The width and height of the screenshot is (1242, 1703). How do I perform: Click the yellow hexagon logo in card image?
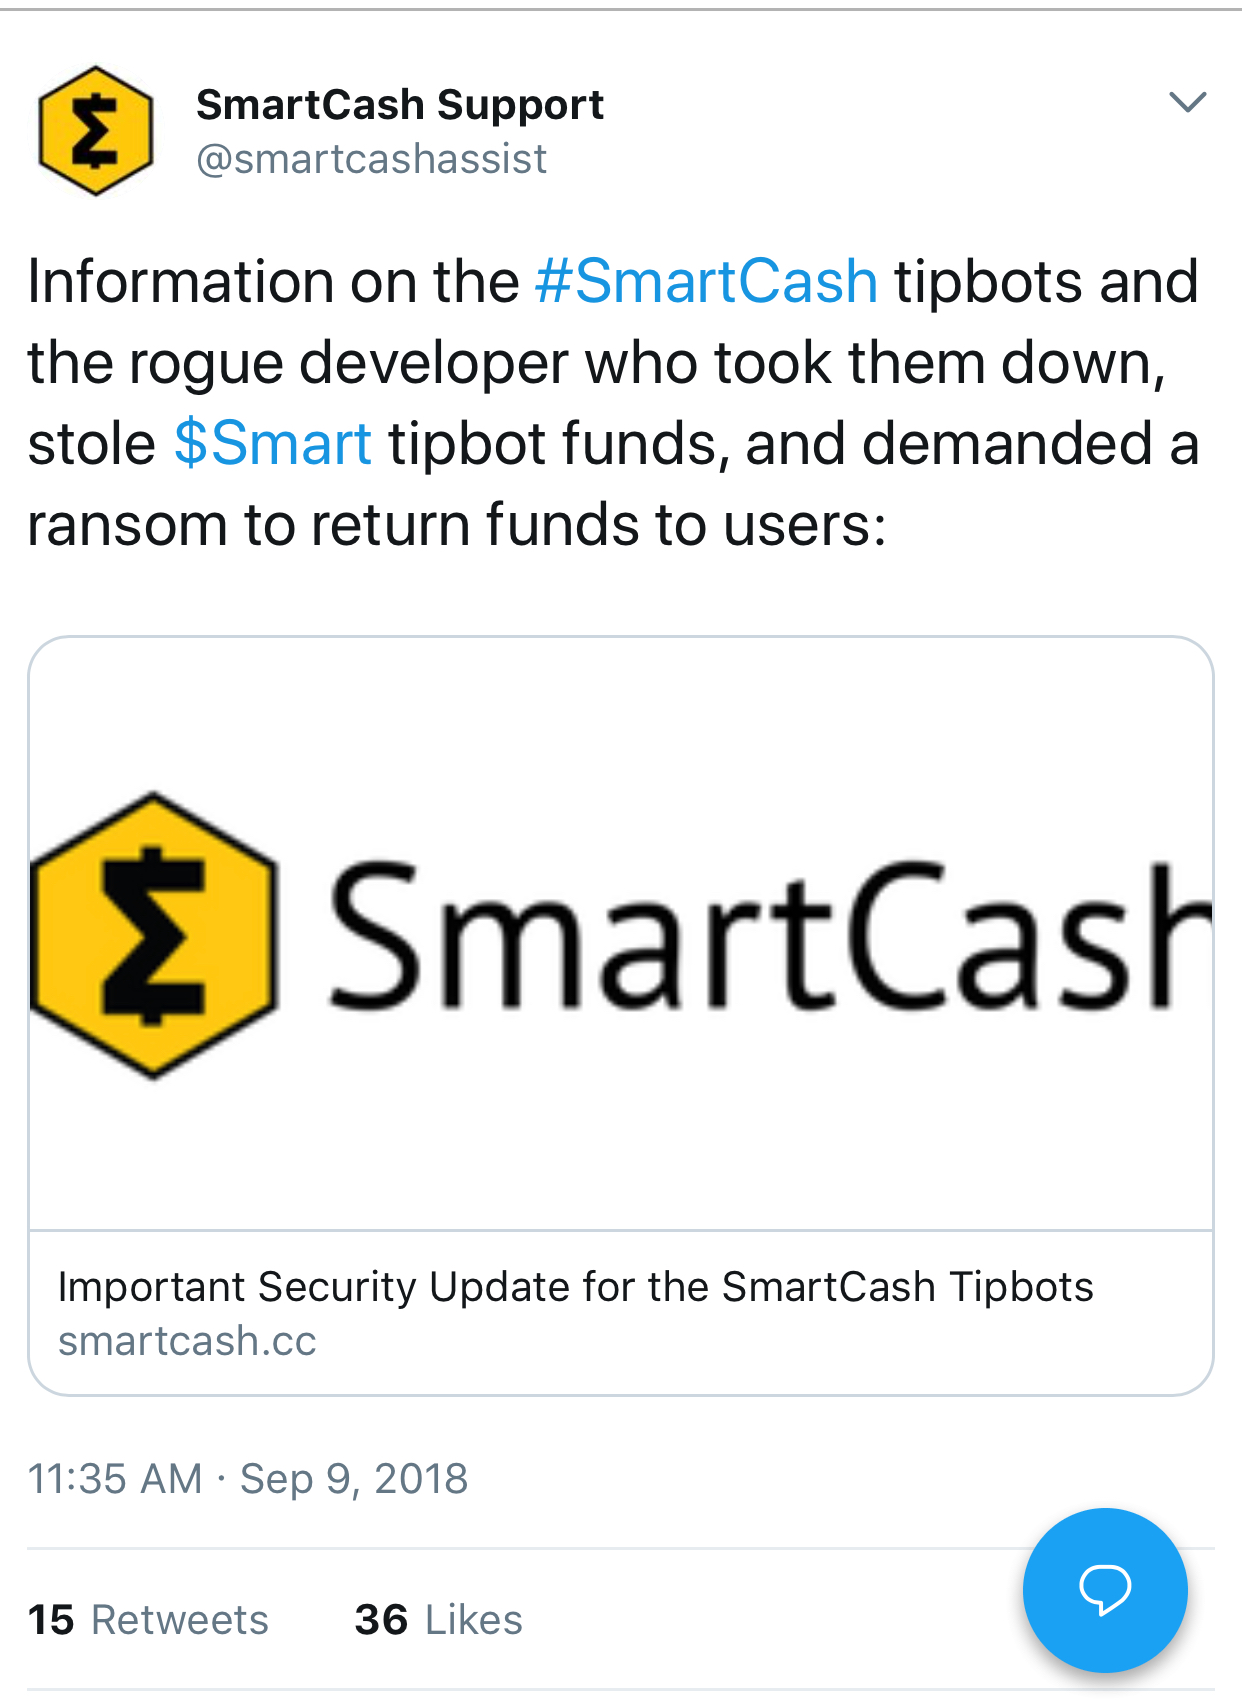point(153,936)
